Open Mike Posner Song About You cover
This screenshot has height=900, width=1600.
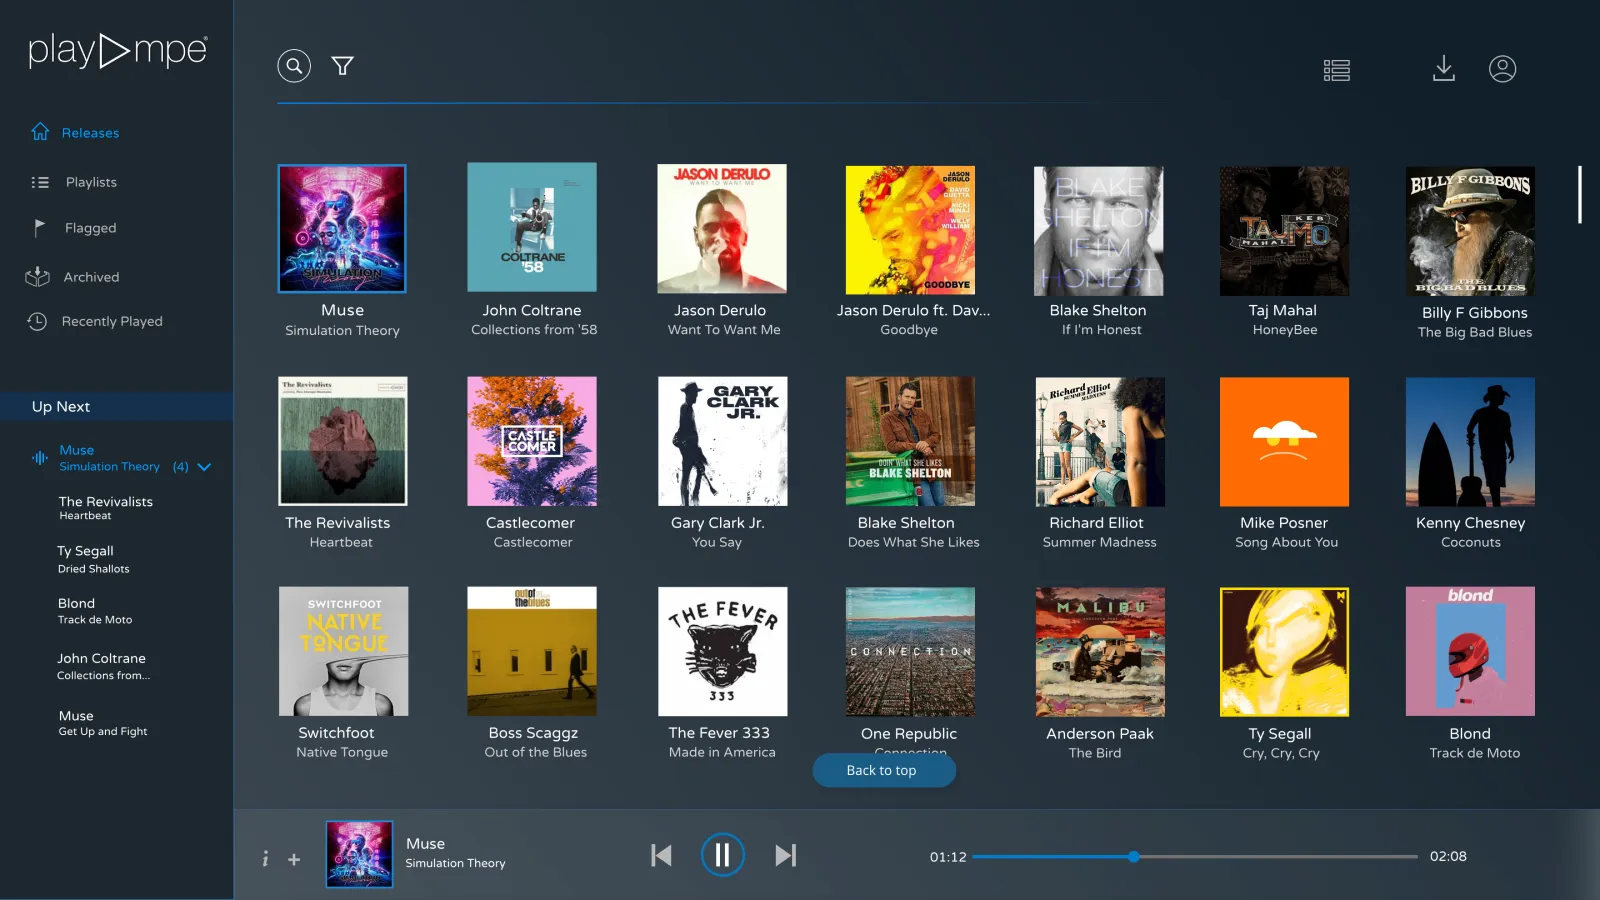click(1285, 442)
